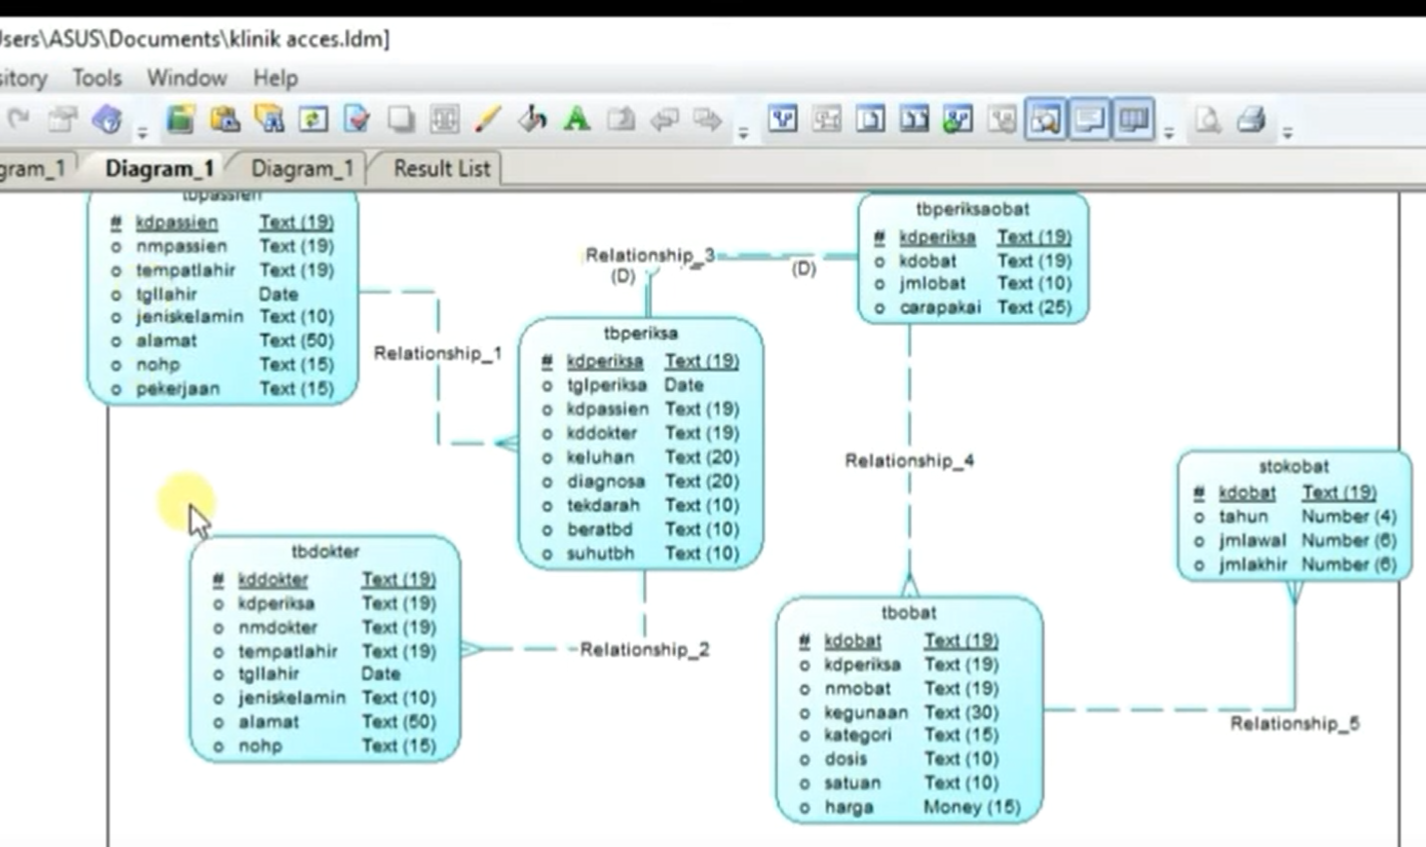
Task: Open the Window menu
Action: [x=187, y=78]
